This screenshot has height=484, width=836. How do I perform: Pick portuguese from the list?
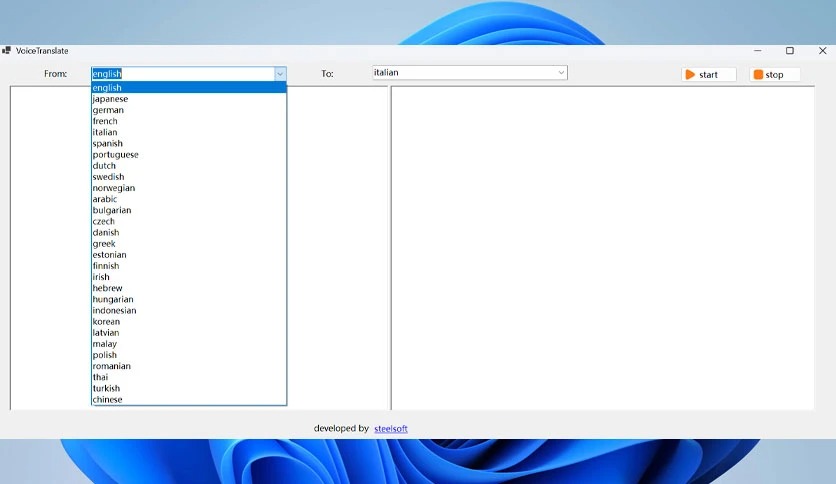pos(189,155)
